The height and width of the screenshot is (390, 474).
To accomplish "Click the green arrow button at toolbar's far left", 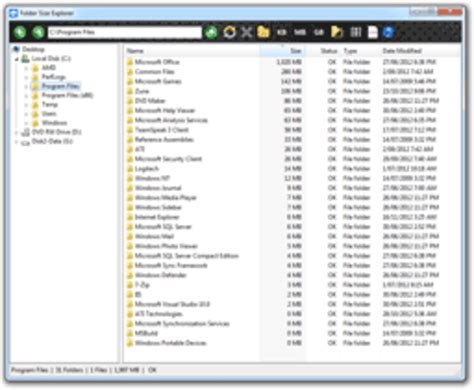I will coord(20,32).
